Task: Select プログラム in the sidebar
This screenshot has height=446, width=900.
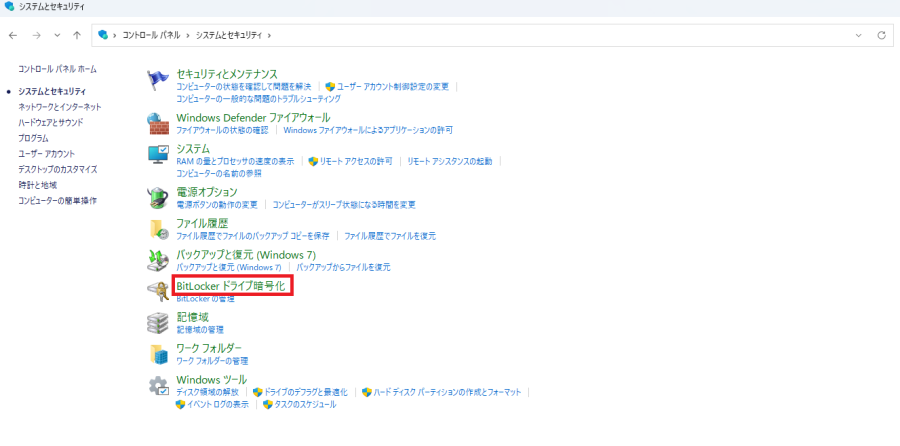Action: pos(33,138)
